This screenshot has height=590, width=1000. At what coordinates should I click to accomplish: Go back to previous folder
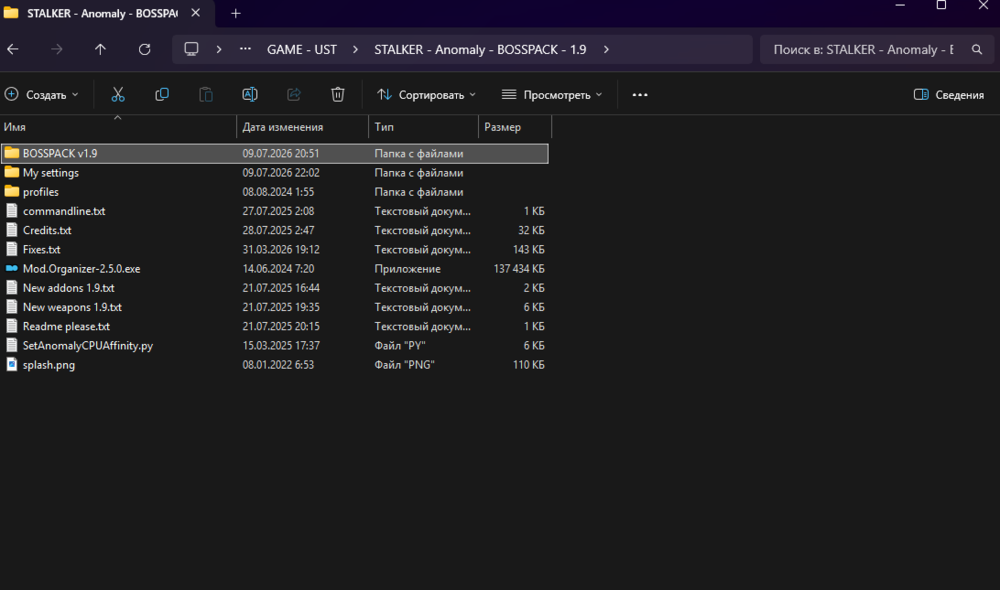(13, 49)
